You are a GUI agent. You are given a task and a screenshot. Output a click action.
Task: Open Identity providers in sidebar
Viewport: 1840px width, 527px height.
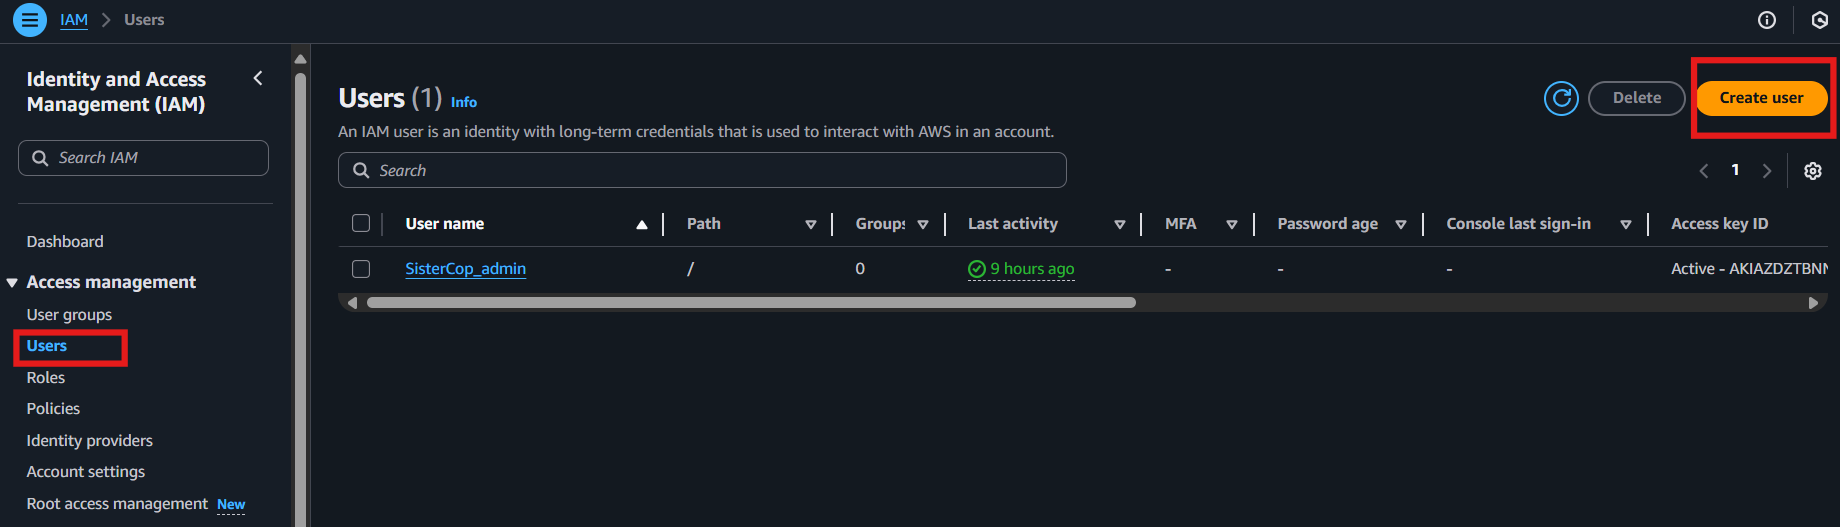[90, 441]
